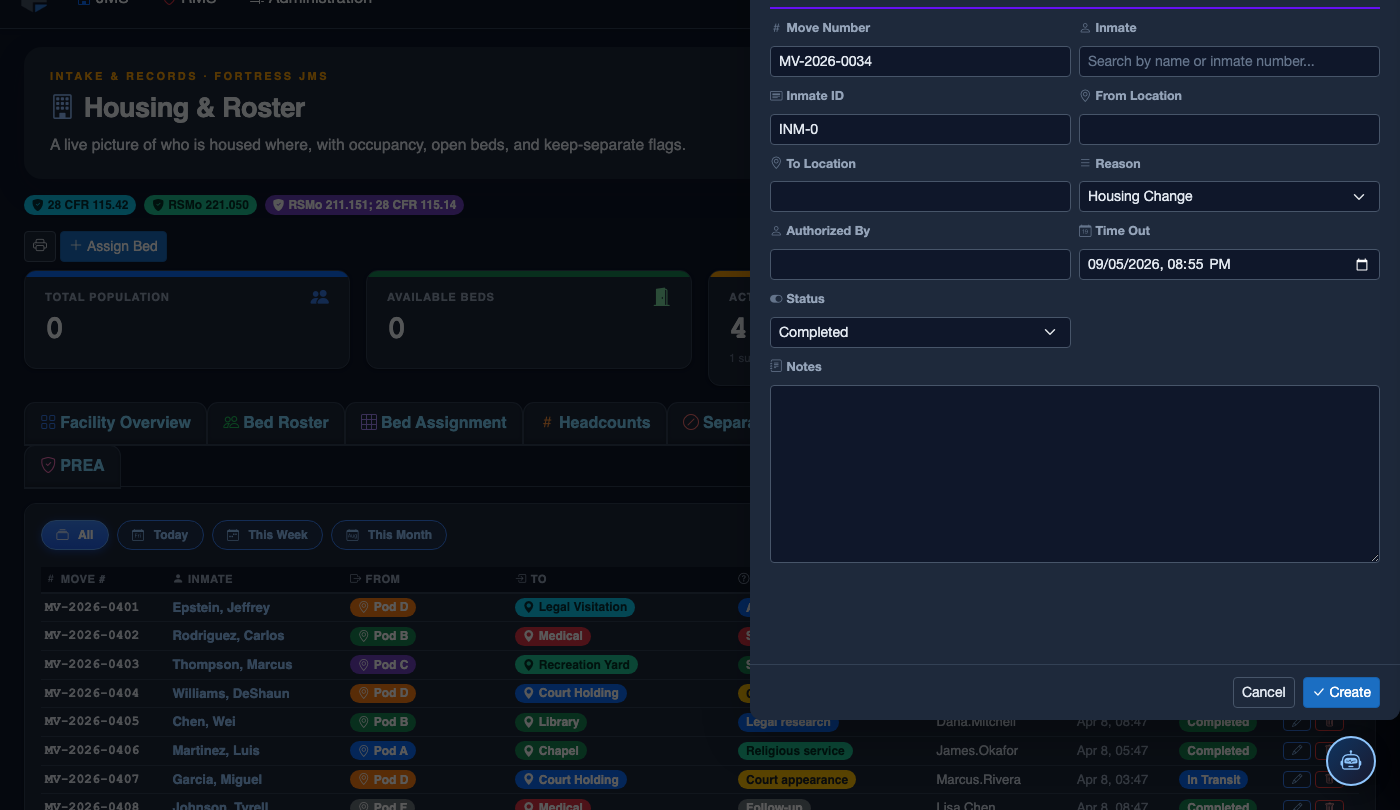Click the INMATE column header
1400x810 pixels.
(203, 579)
